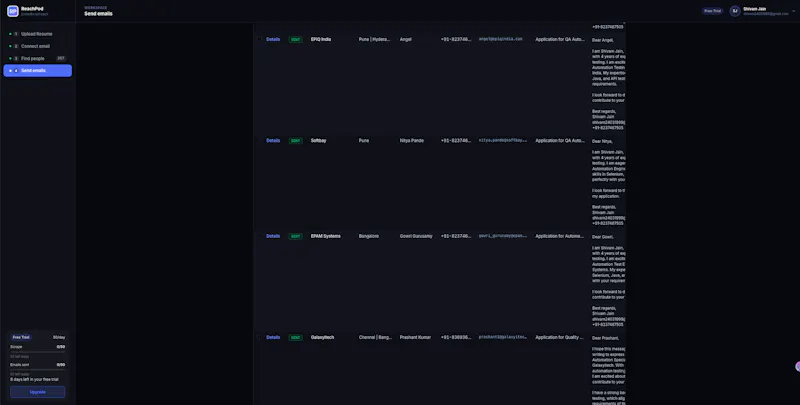Click the email address in the EPIQ India row
The height and width of the screenshot is (405, 800).
click(501, 39)
